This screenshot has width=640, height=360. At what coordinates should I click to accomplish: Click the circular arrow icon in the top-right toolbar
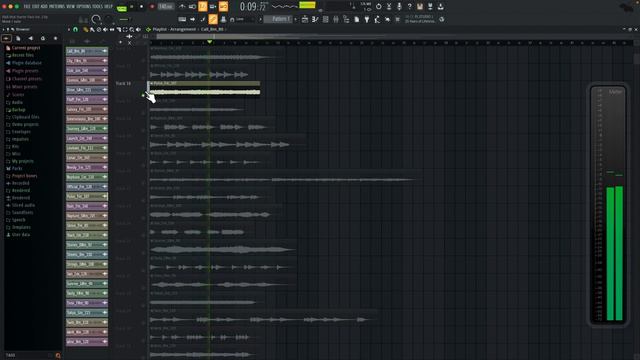pos(378,7)
